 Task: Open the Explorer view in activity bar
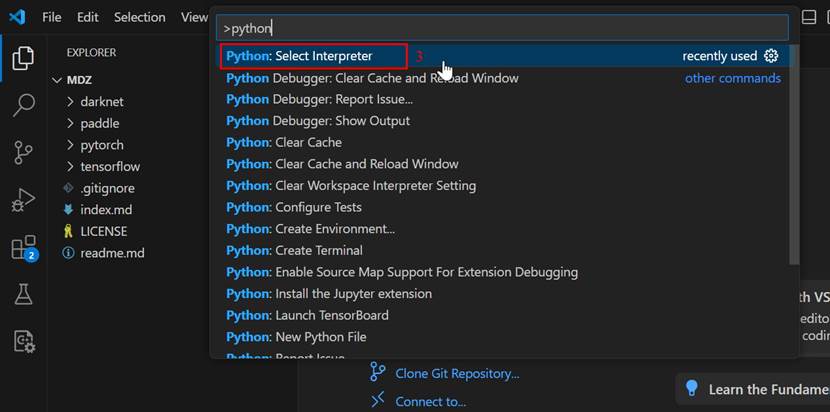pos(23,58)
